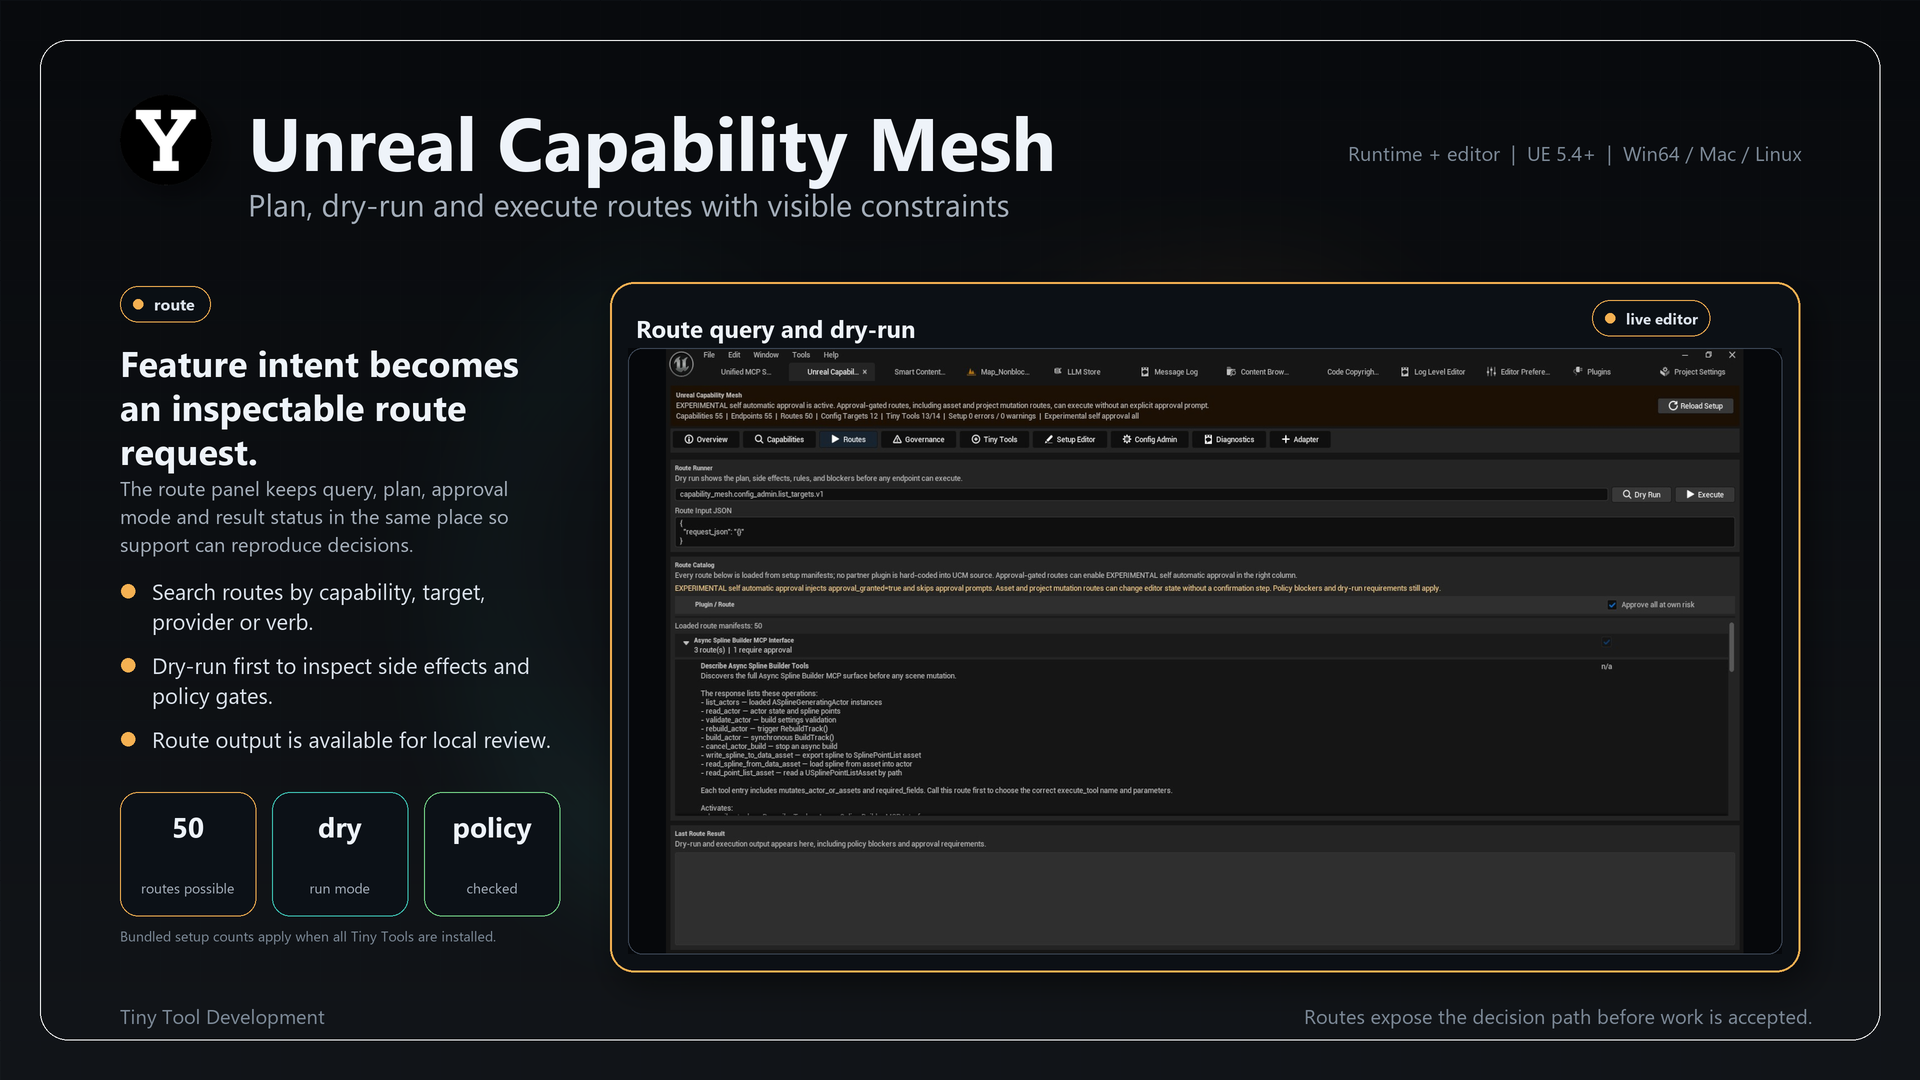The width and height of the screenshot is (1920, 1080).
Task: Open the Help menu
Action: [x=831, y=355]
